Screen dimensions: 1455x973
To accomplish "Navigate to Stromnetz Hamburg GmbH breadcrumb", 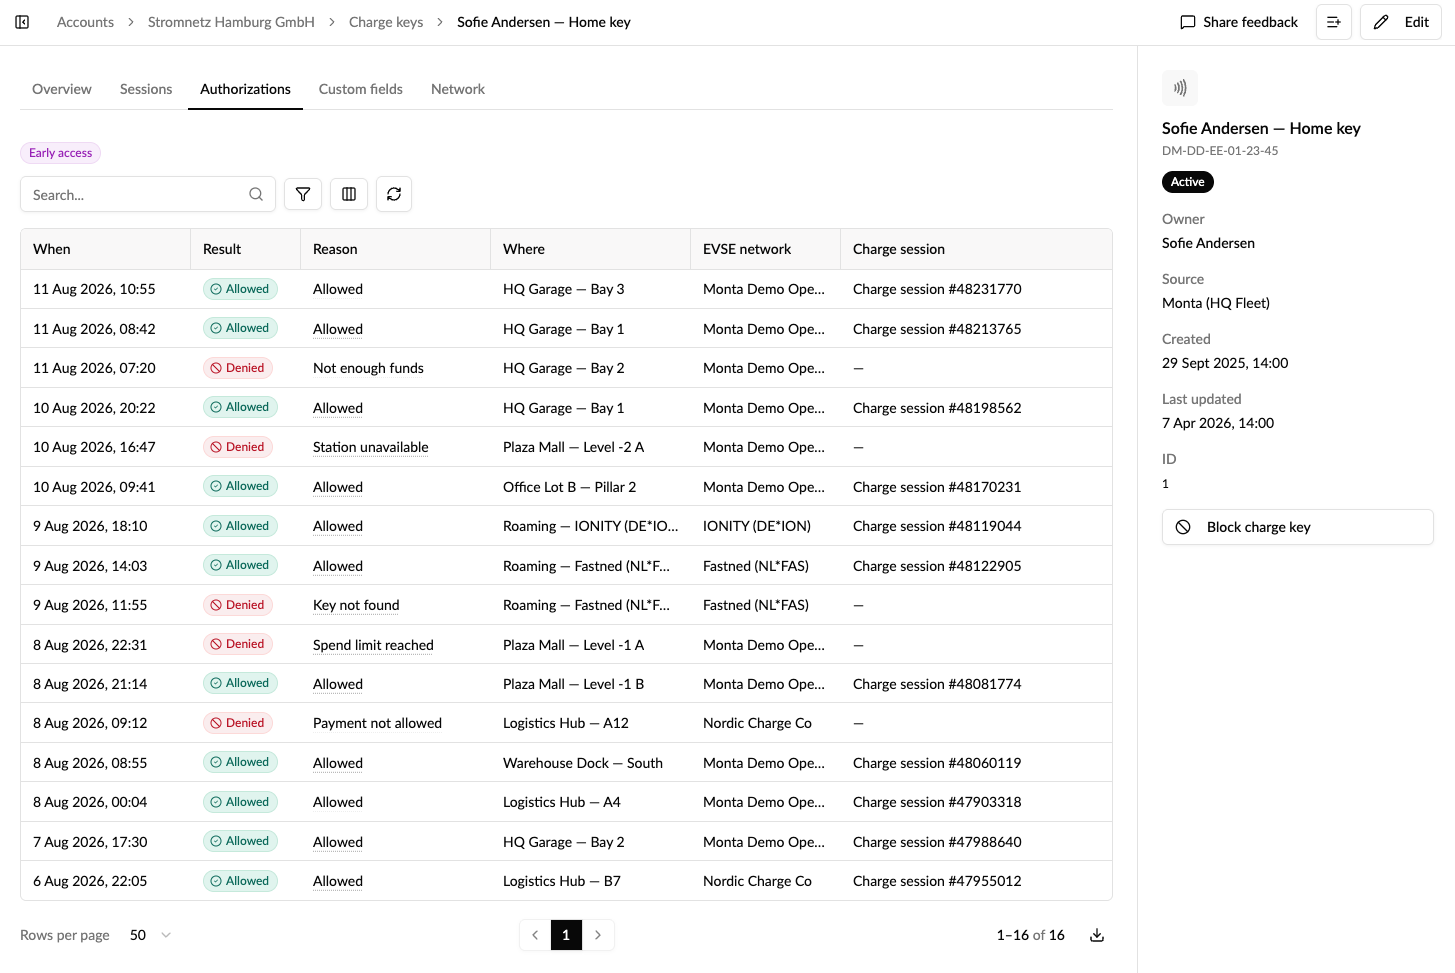I will point(231,22).
